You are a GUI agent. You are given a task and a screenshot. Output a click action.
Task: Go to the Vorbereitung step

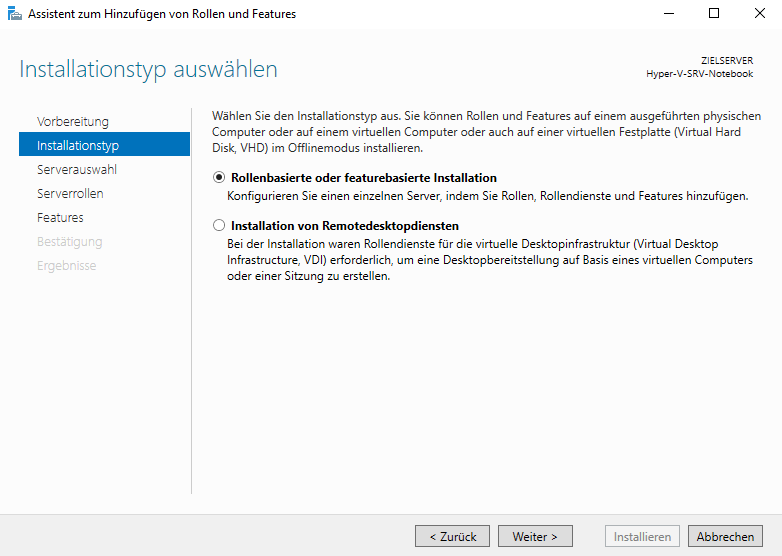[73, 122]
